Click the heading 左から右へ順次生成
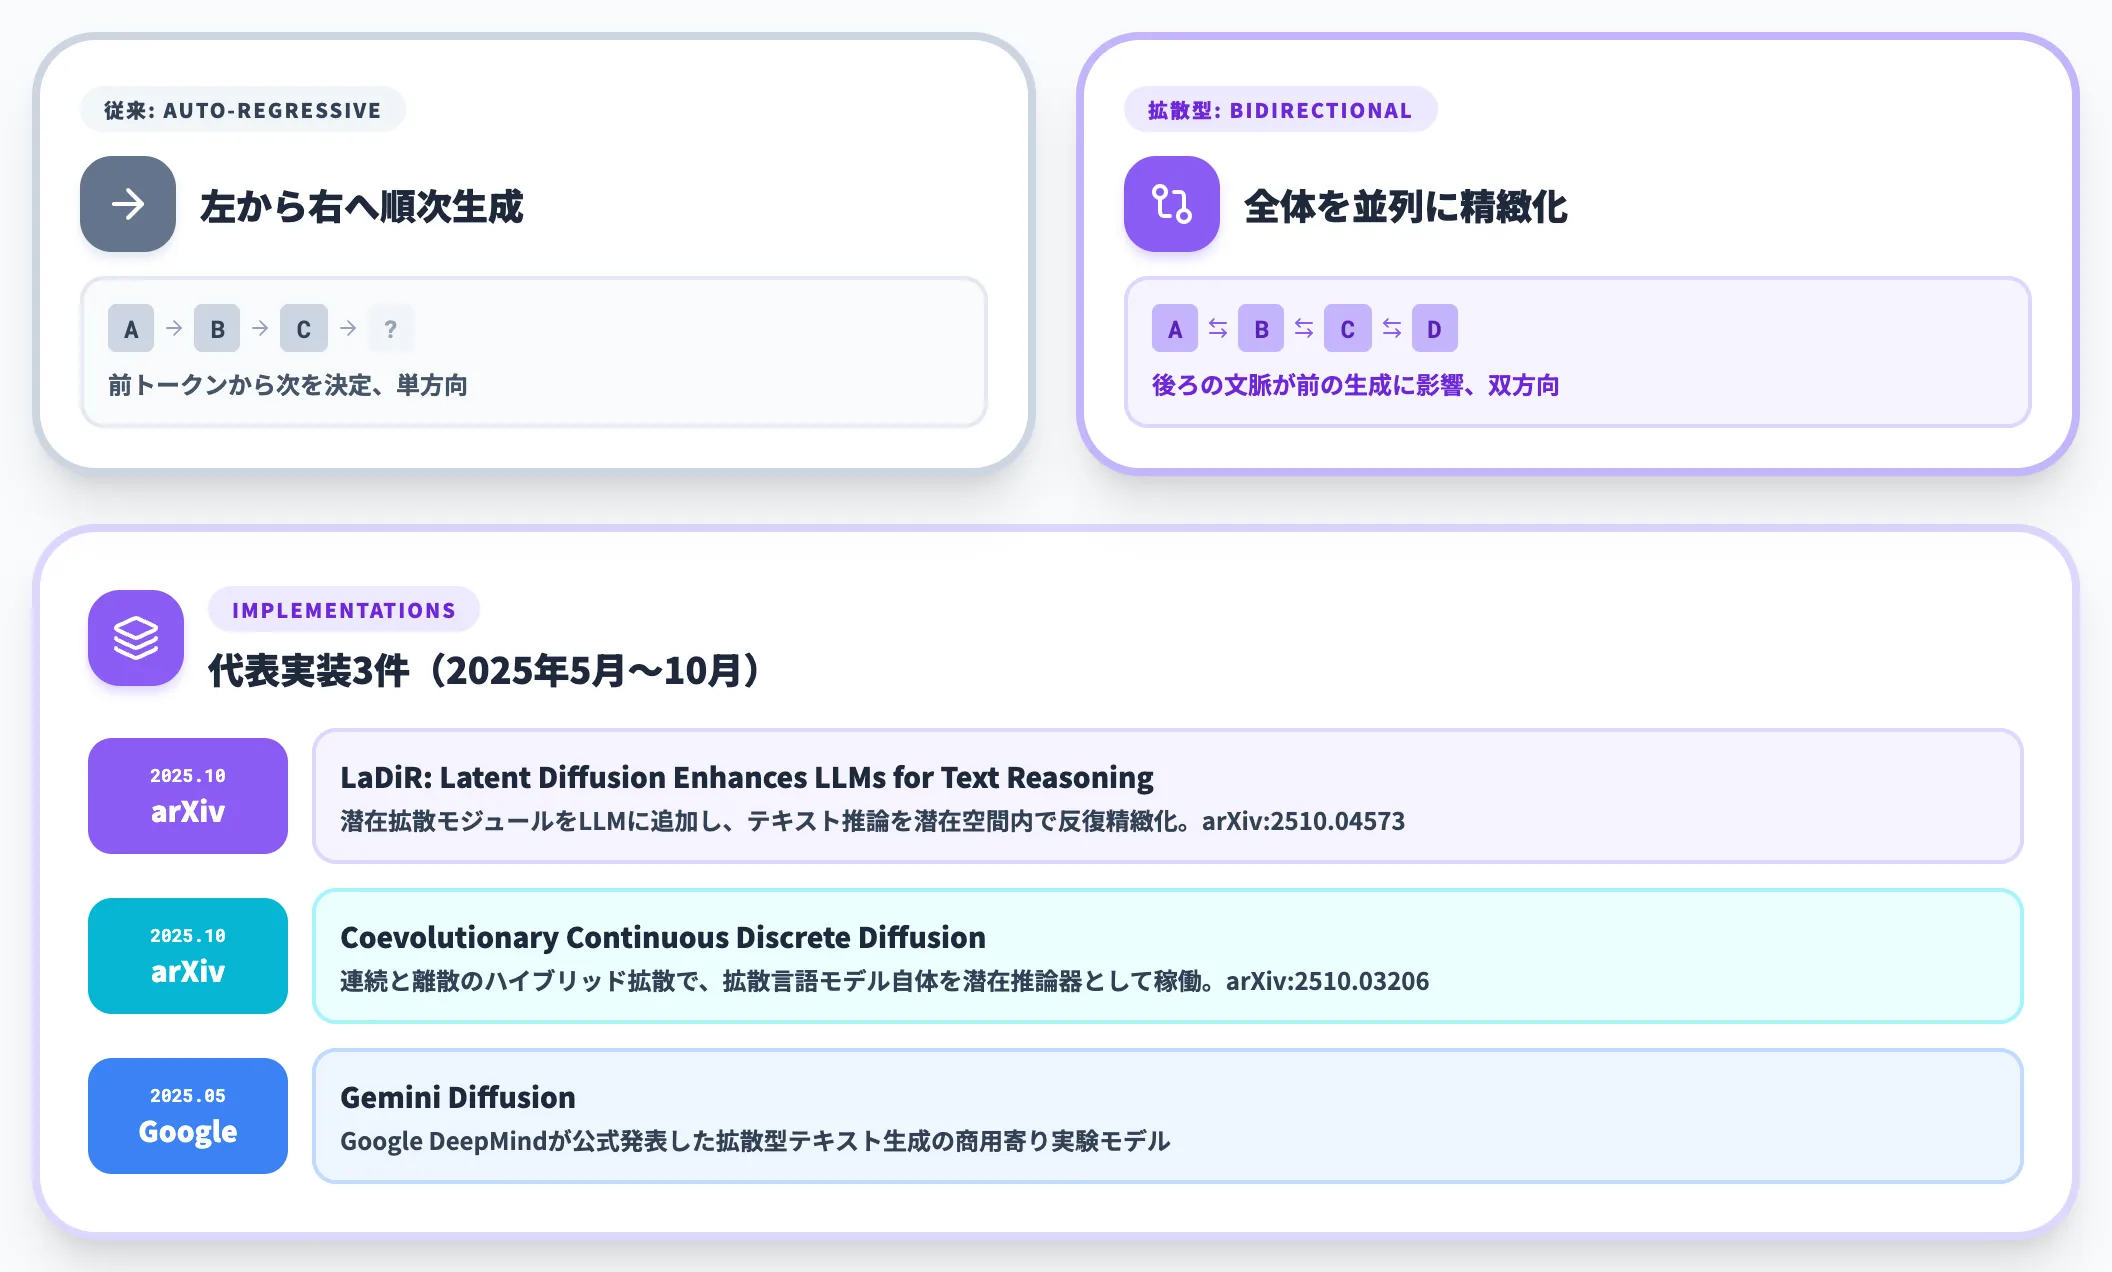 coord(362,206)
